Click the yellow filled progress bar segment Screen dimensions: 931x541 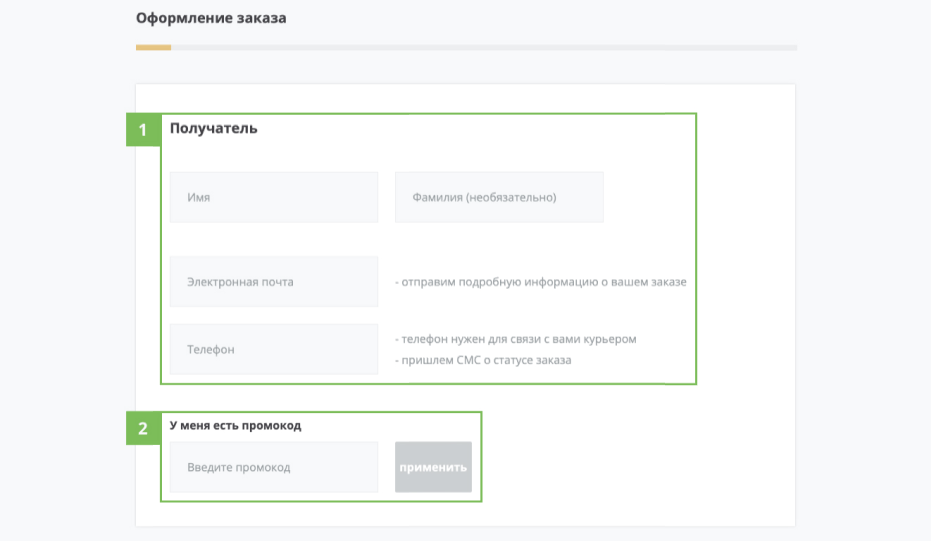[153, 47]
